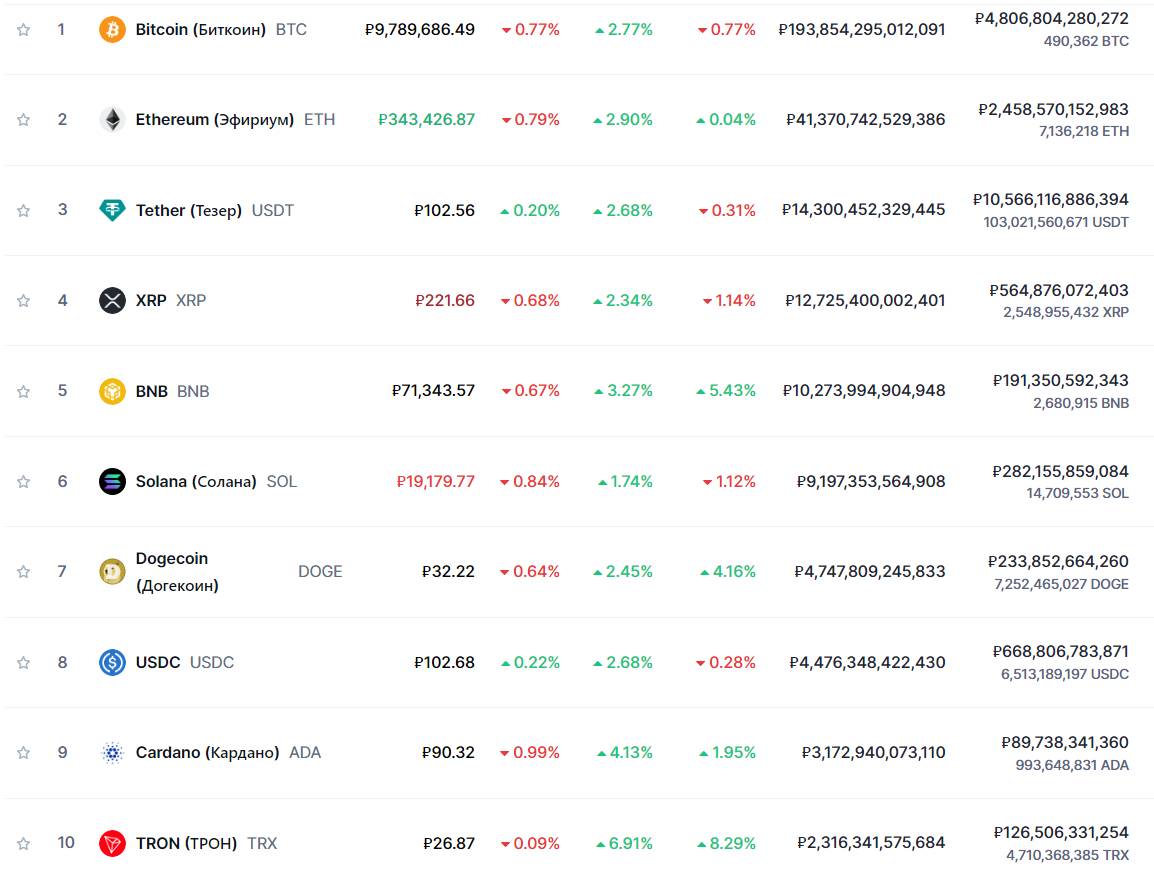This screenshot has height=876, width=1154.
Task: Click the TRON logo icon
Action: click(x=112, y=843)
